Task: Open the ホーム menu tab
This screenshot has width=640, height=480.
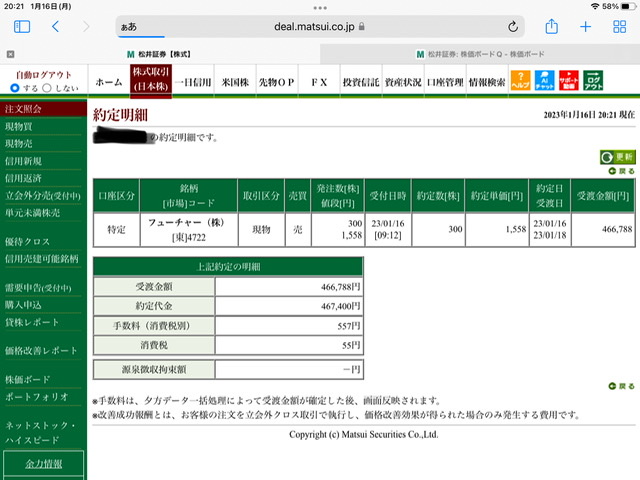Action: 109,82
